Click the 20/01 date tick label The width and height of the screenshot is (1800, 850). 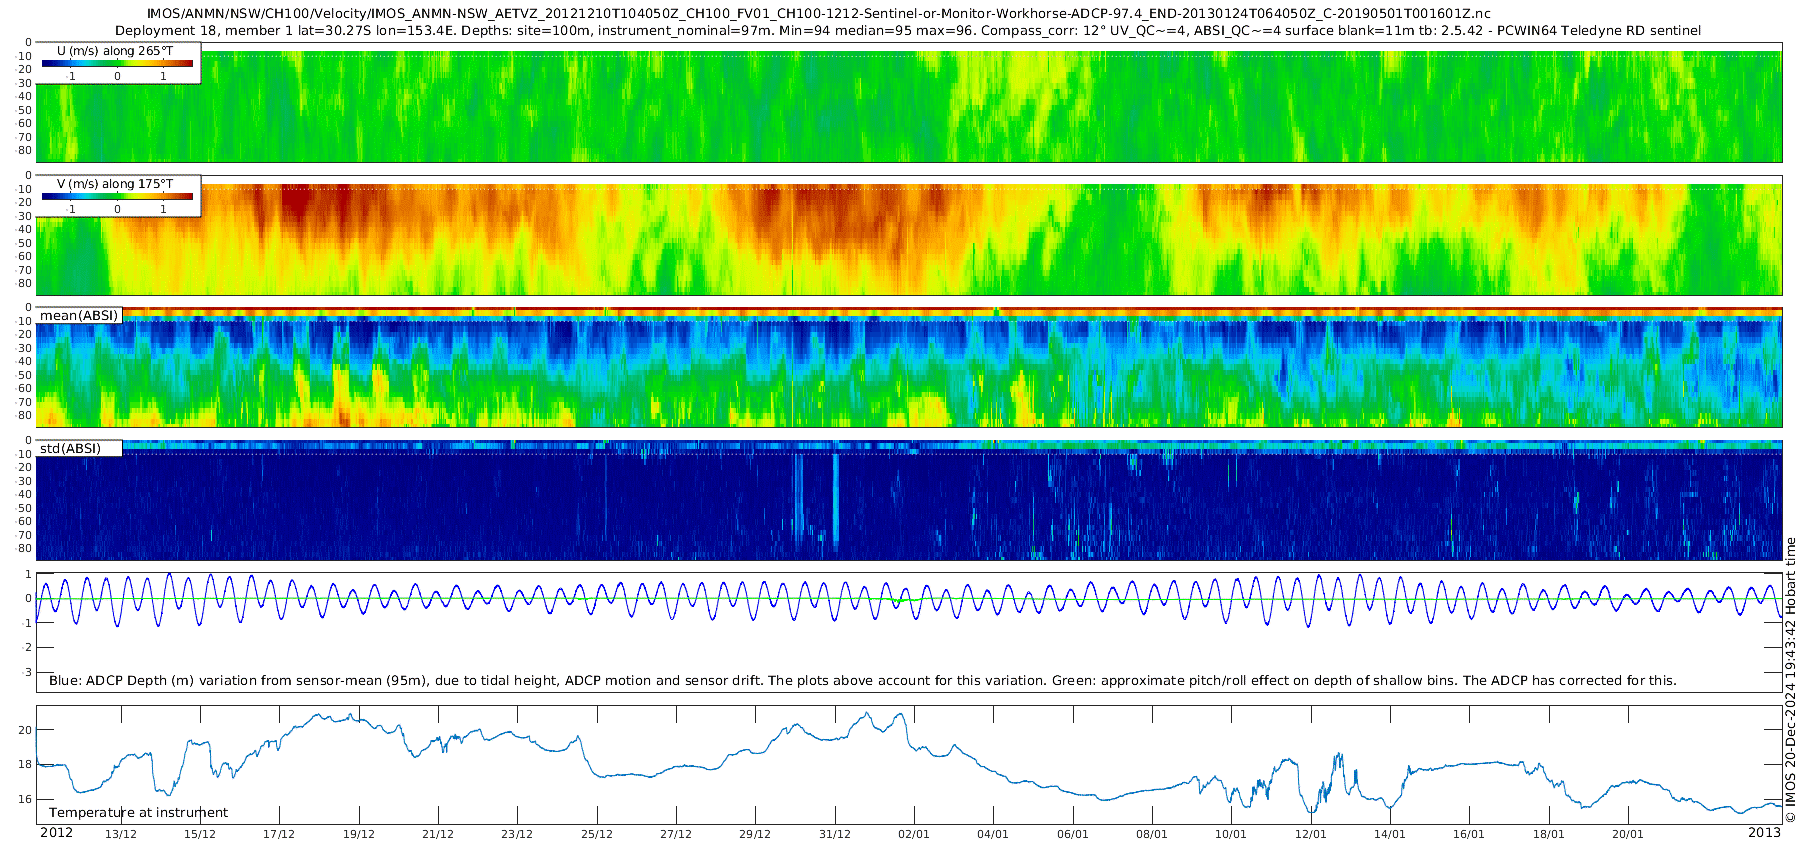click(1628, 834)
